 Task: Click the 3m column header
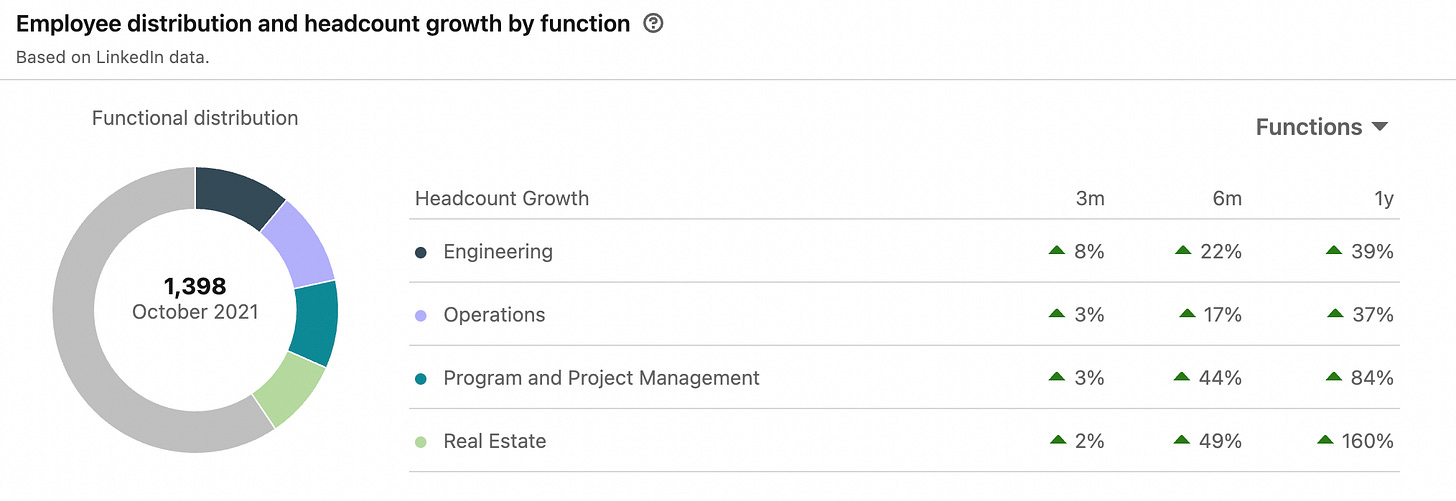coord(1090,198)
